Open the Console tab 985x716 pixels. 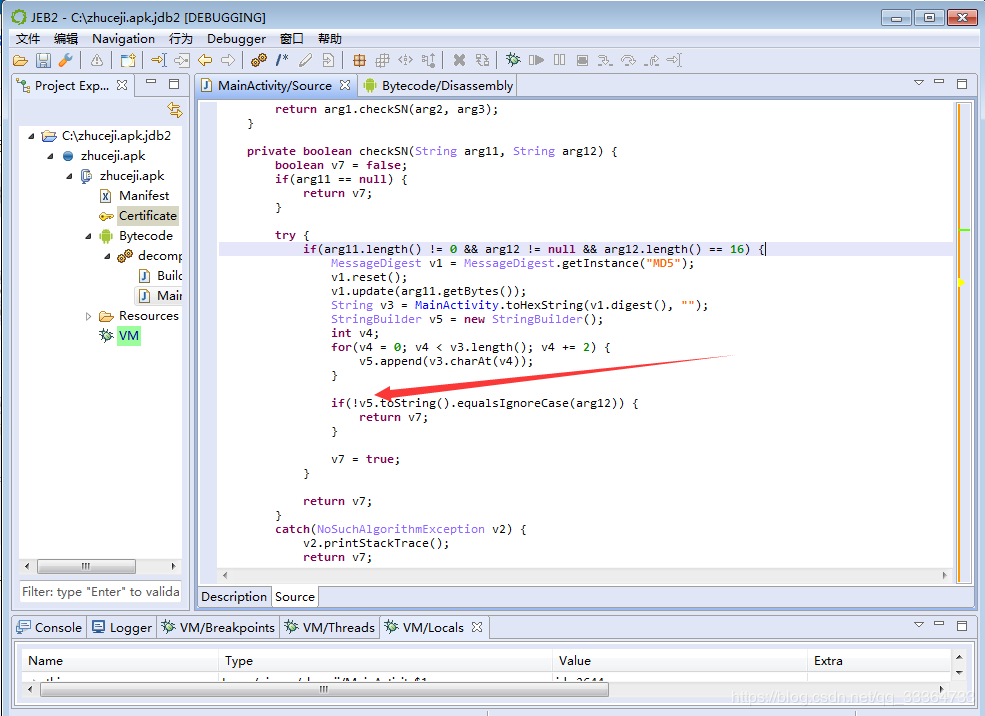50,627
